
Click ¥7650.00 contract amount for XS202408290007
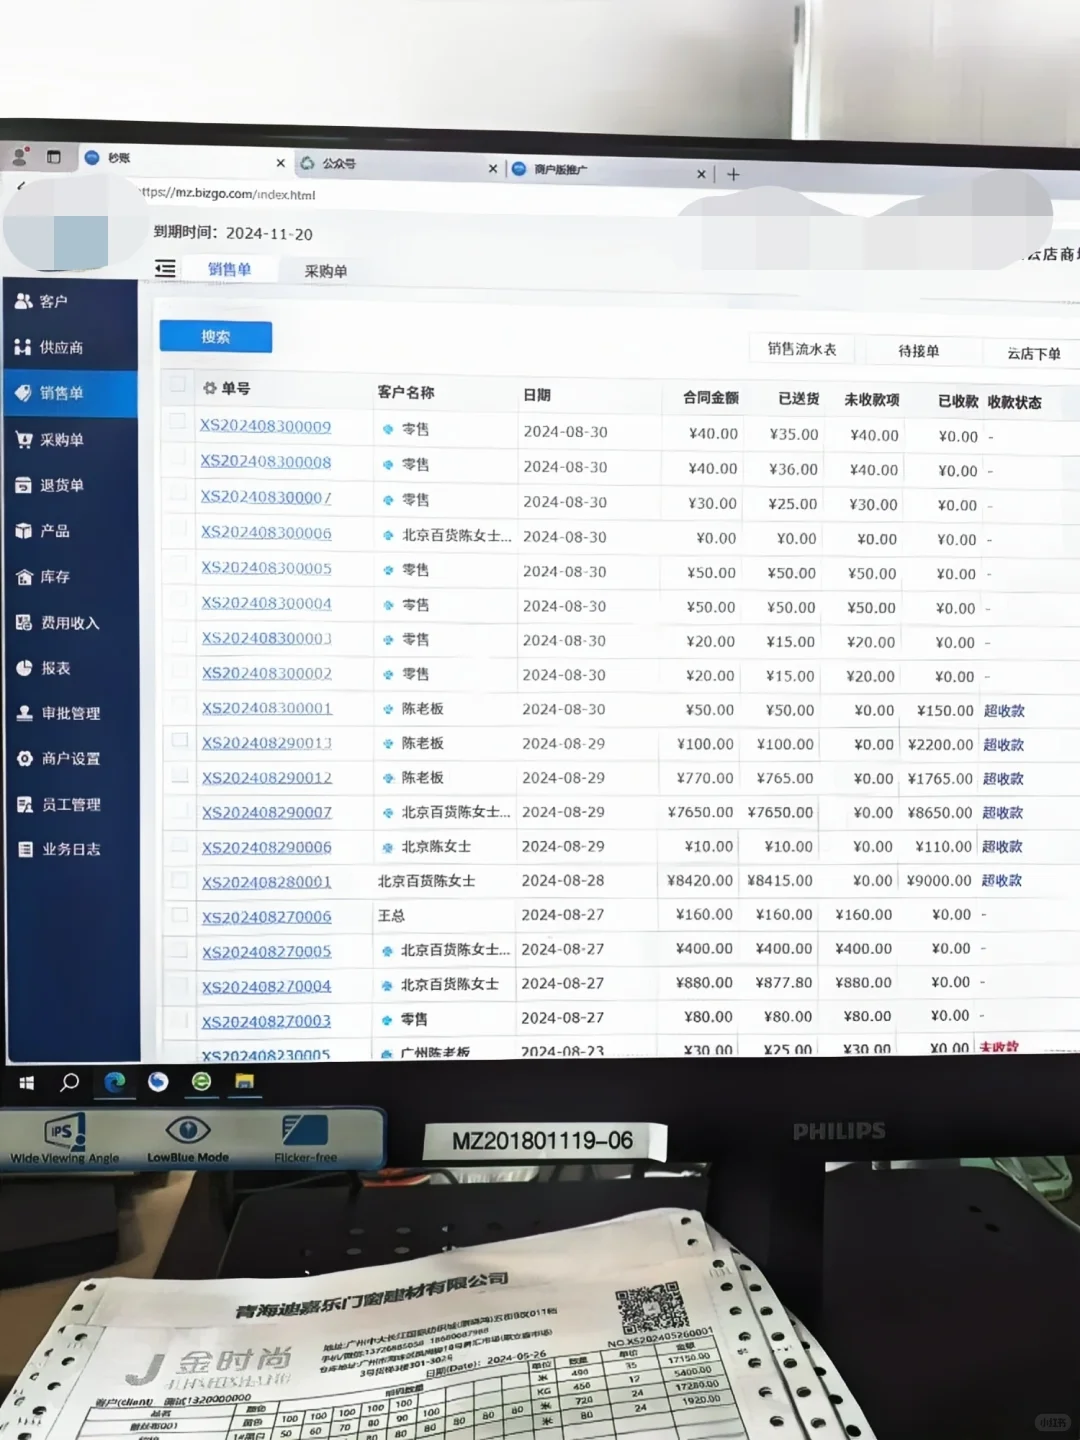click(x=700, y=813)
